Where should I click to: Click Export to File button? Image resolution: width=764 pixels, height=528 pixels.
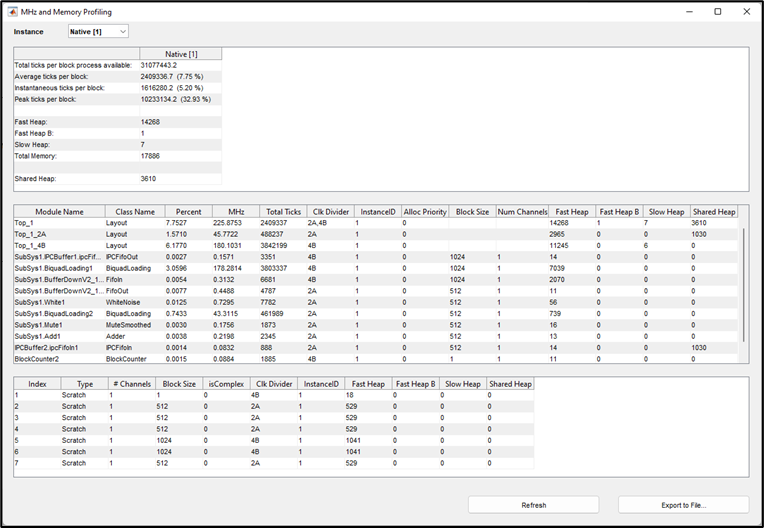click(683, 505)
